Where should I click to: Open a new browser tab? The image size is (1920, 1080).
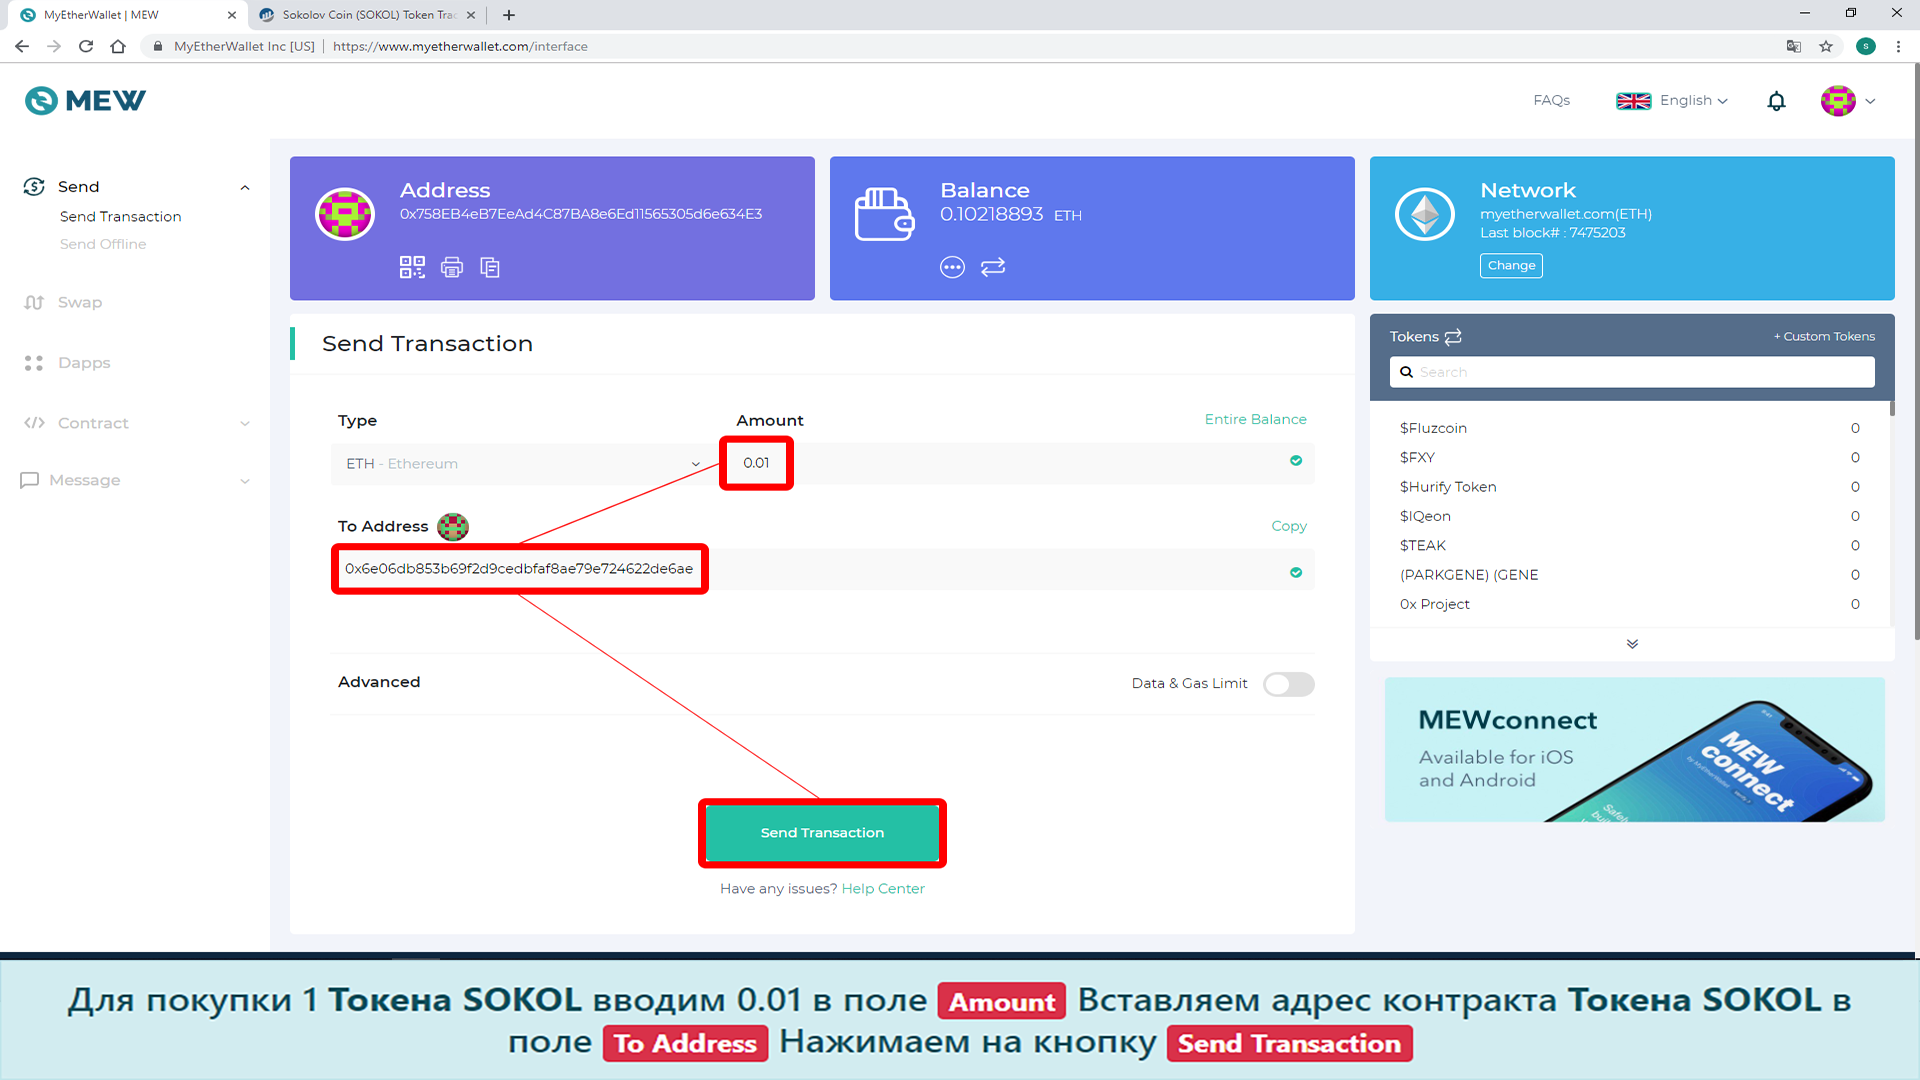[x=509, y=15]
